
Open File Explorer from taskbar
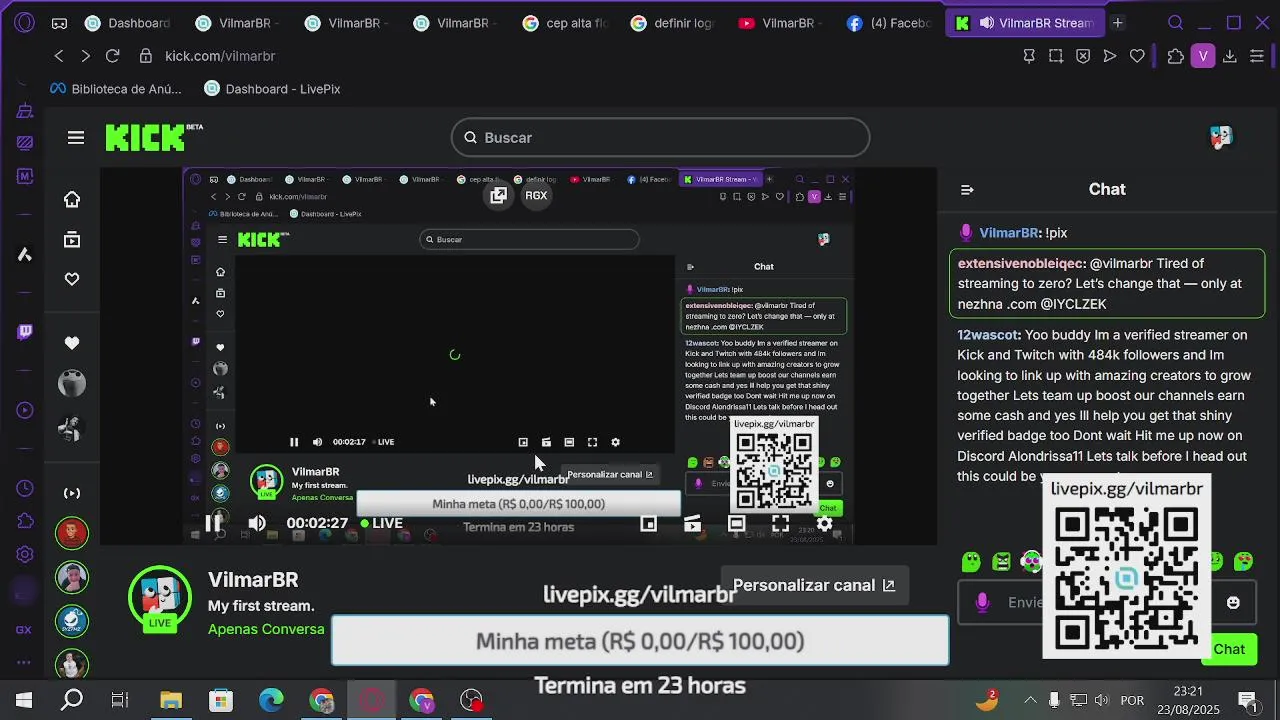[171, 700]
